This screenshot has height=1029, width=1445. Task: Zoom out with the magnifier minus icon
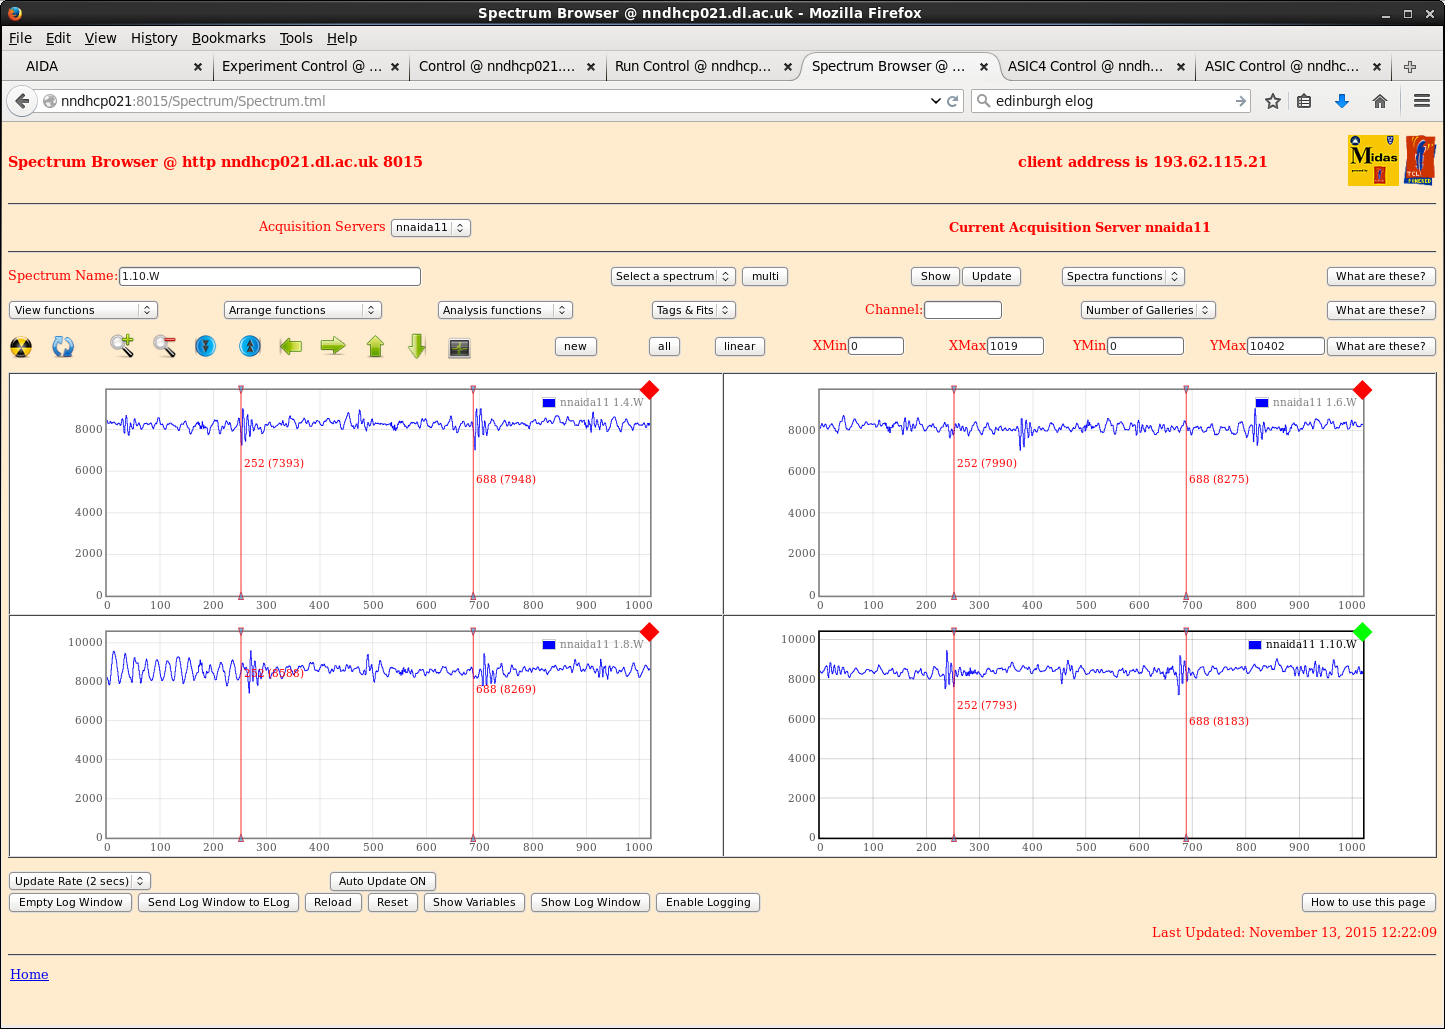click(x=165, y=346)
